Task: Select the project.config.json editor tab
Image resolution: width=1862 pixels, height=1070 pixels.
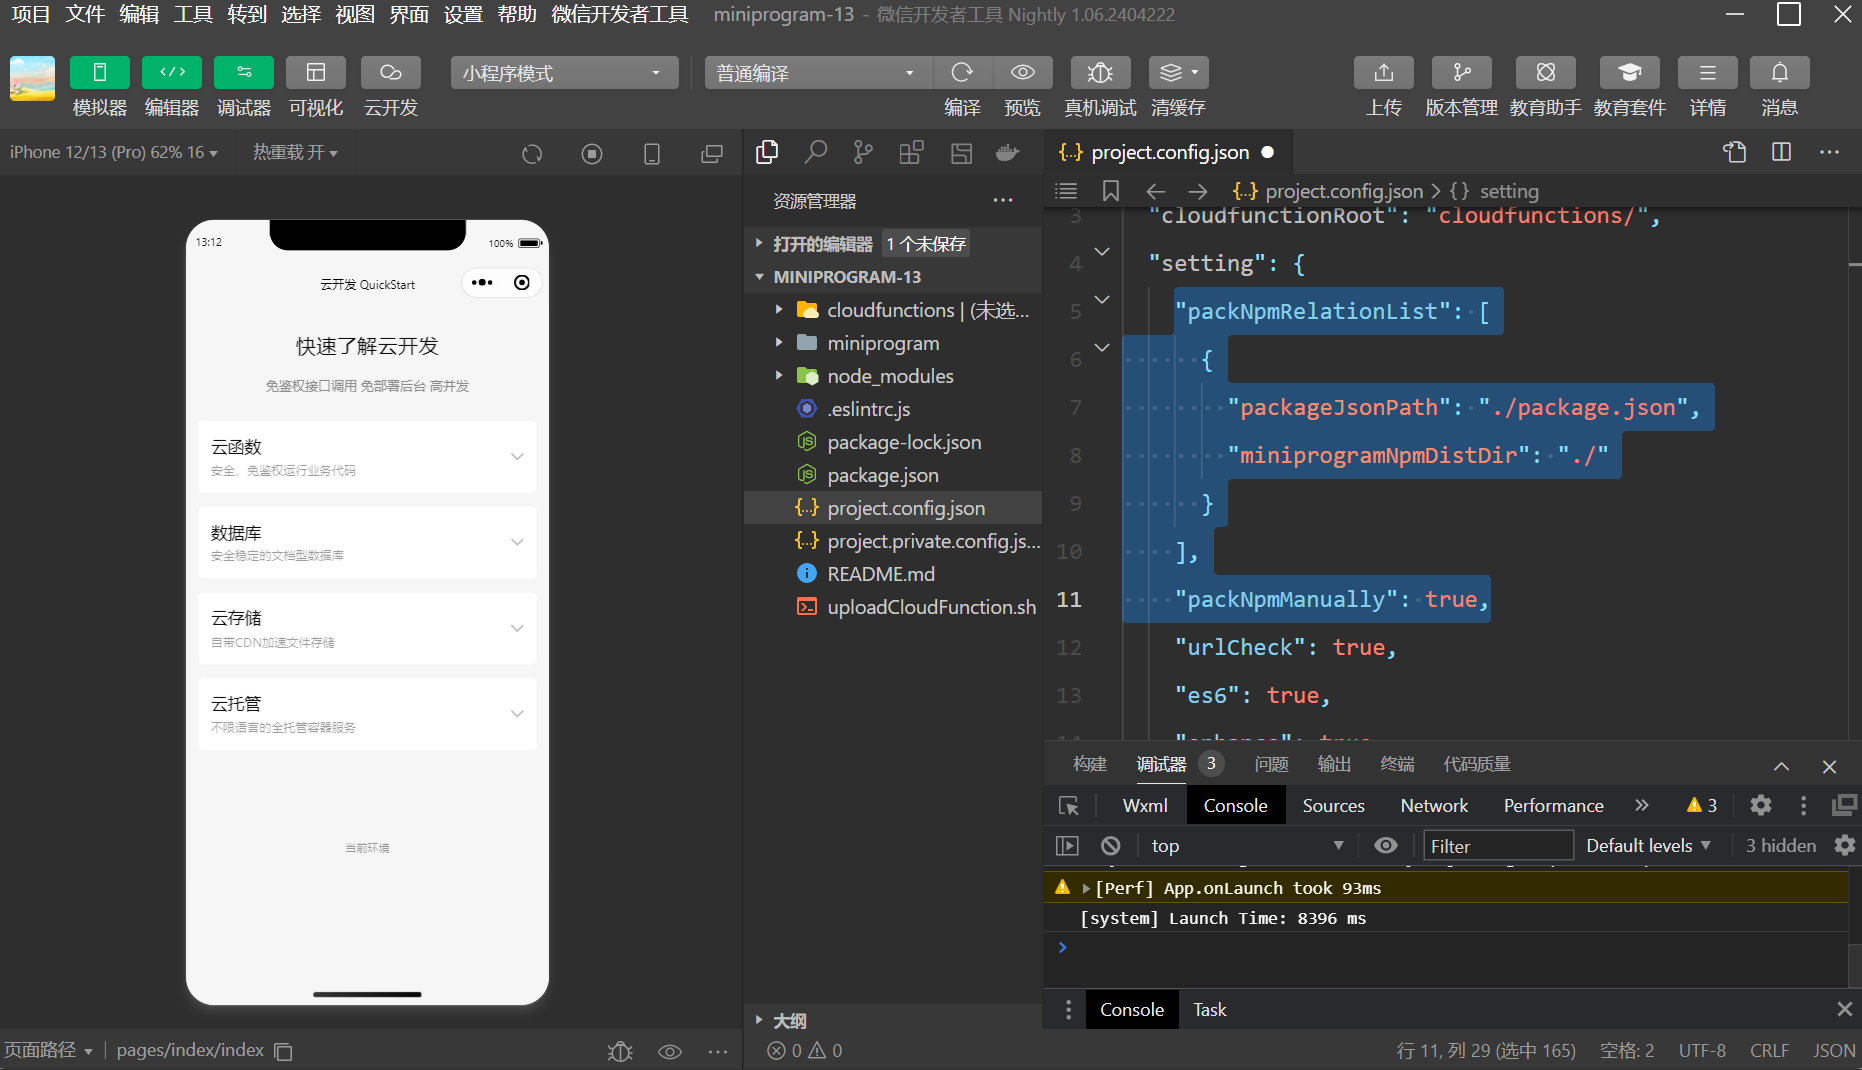Action: point(1168,152)
